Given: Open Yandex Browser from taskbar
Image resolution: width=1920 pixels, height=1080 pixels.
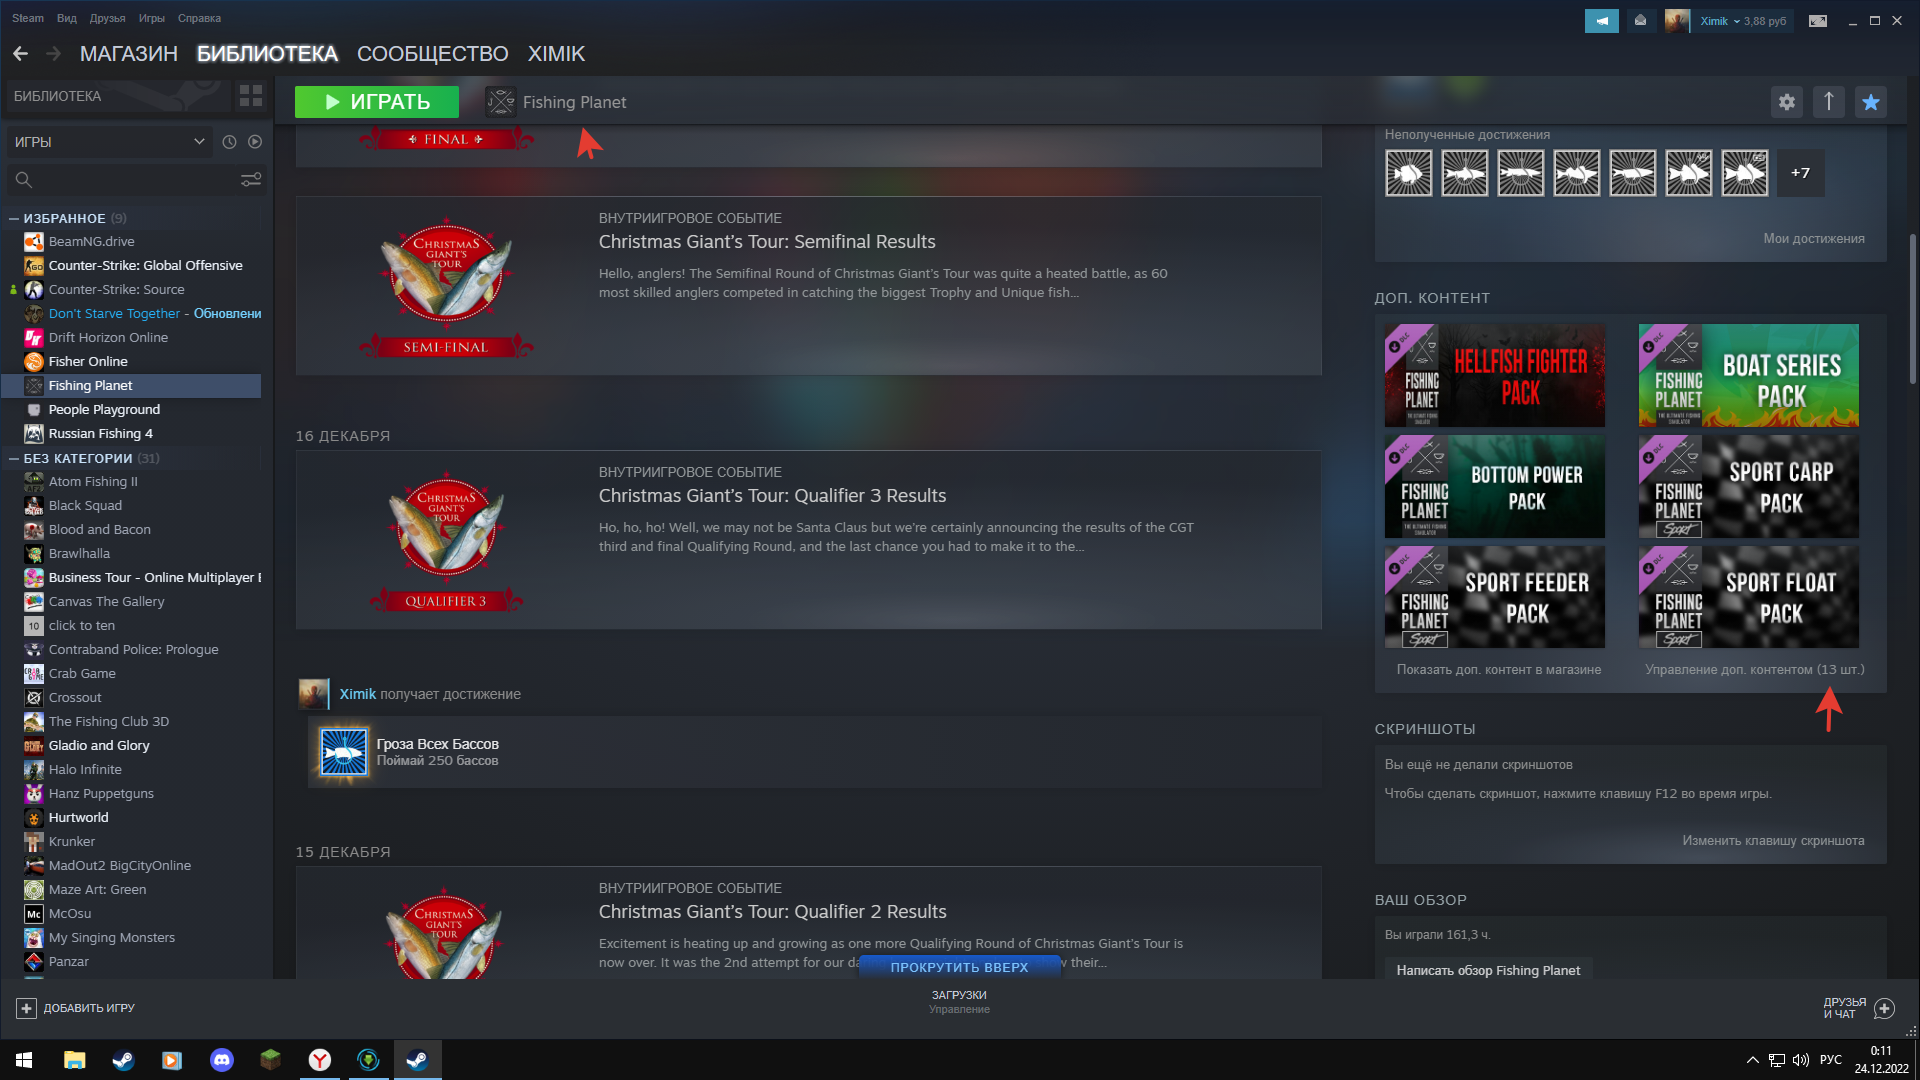Looking at the screenshot, I should (320, 1060).
